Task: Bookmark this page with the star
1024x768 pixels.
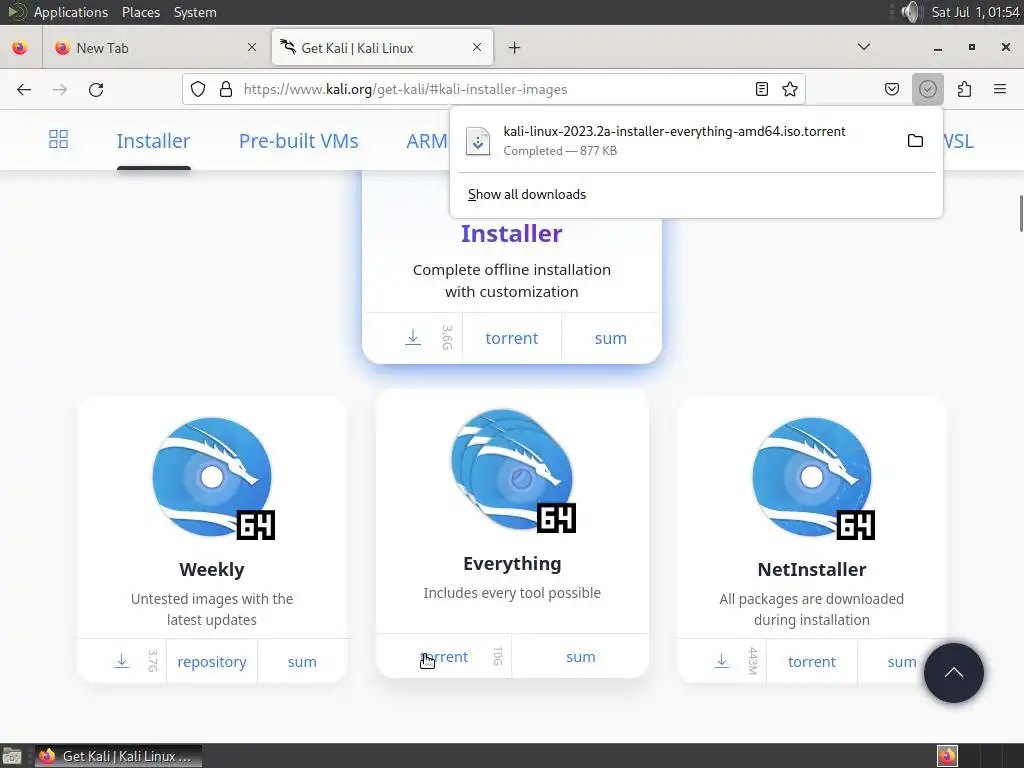Action: [790, 89]
